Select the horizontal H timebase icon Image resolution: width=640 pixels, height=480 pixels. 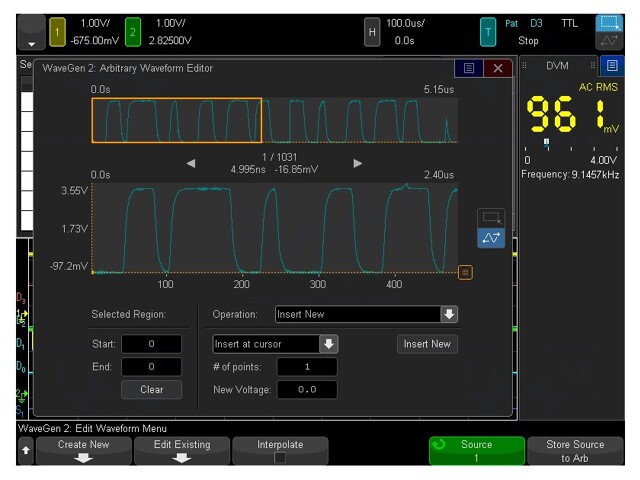point(372,33)
